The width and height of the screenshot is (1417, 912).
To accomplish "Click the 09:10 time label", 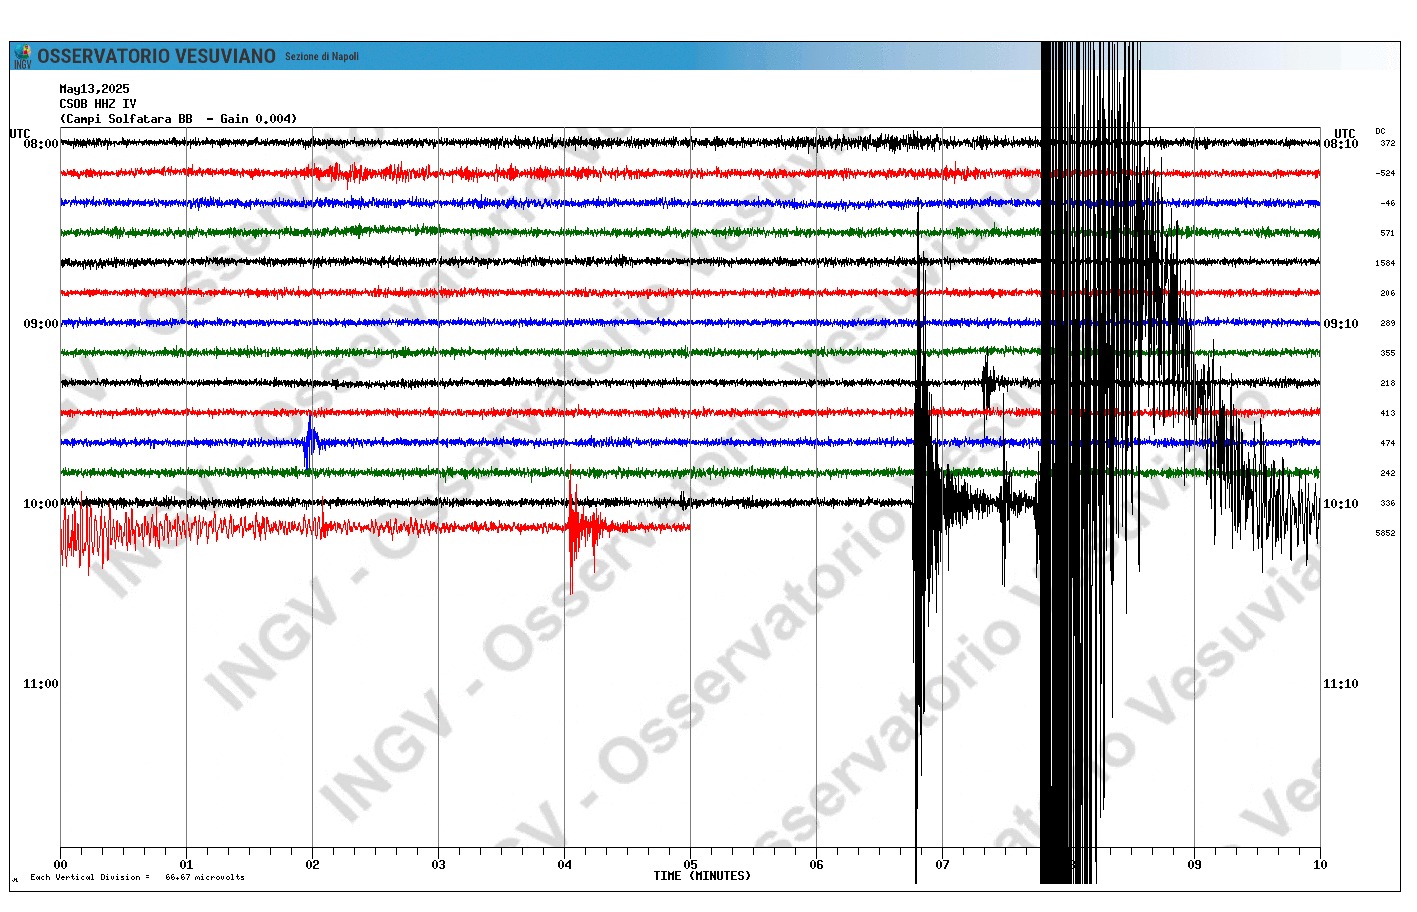I will 1341,324.
